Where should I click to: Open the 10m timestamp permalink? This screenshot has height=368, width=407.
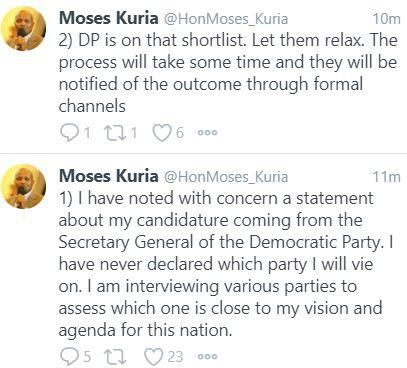point(386,19)
